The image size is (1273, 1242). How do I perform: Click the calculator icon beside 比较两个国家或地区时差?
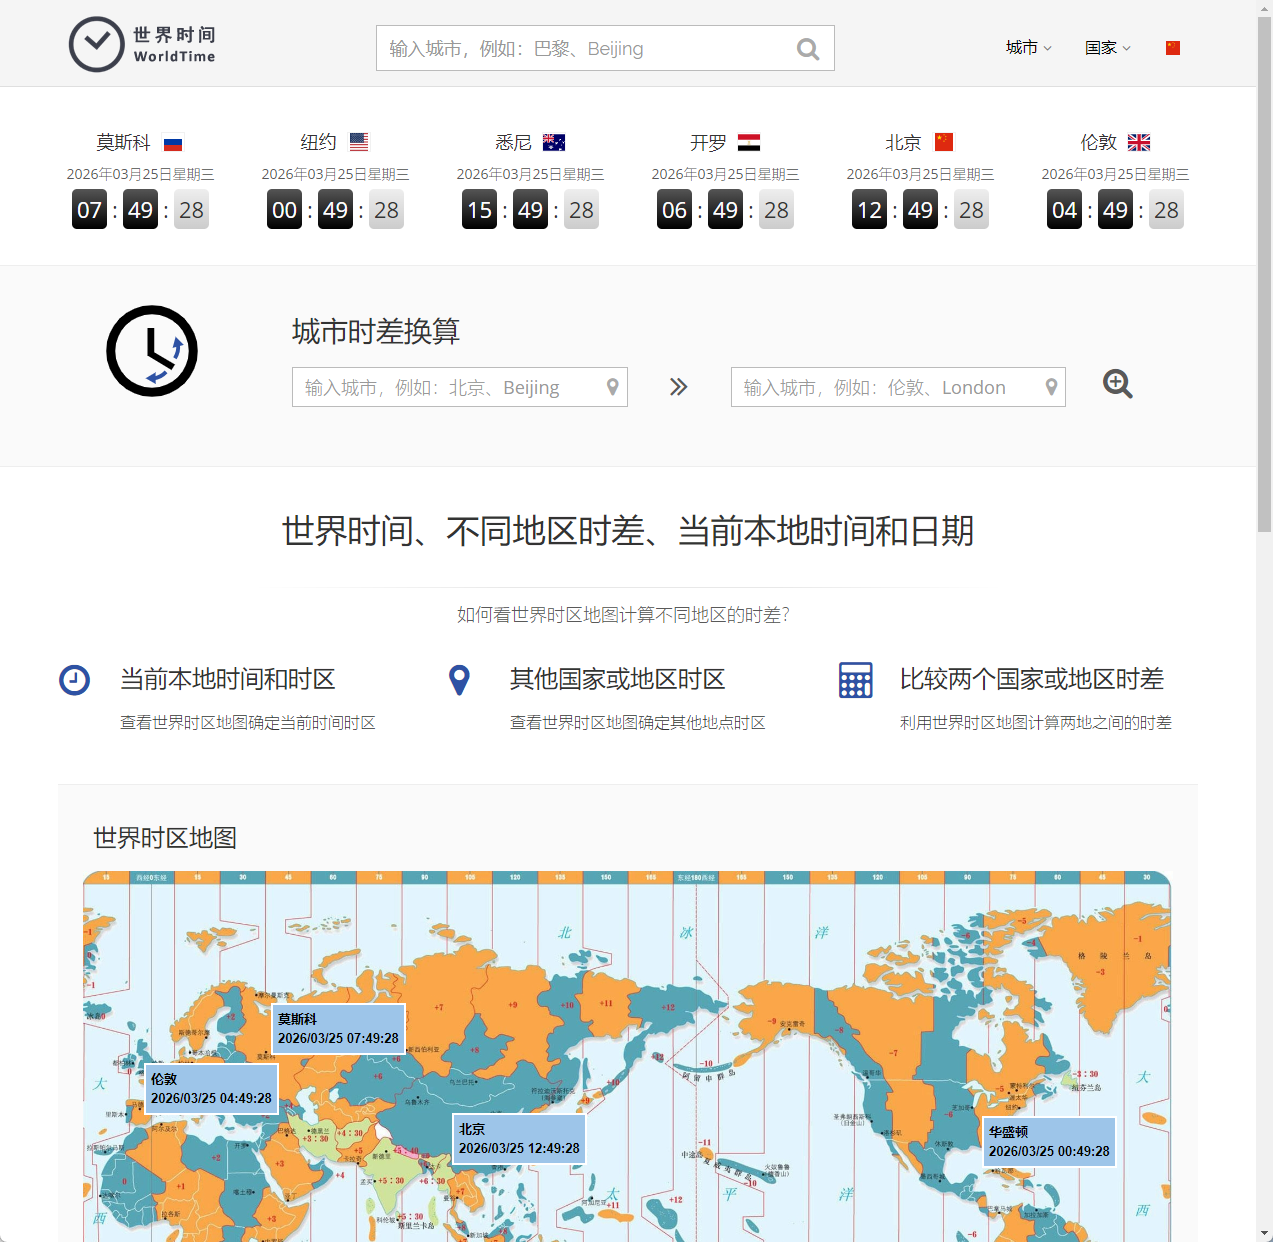(x=855, y=680)
